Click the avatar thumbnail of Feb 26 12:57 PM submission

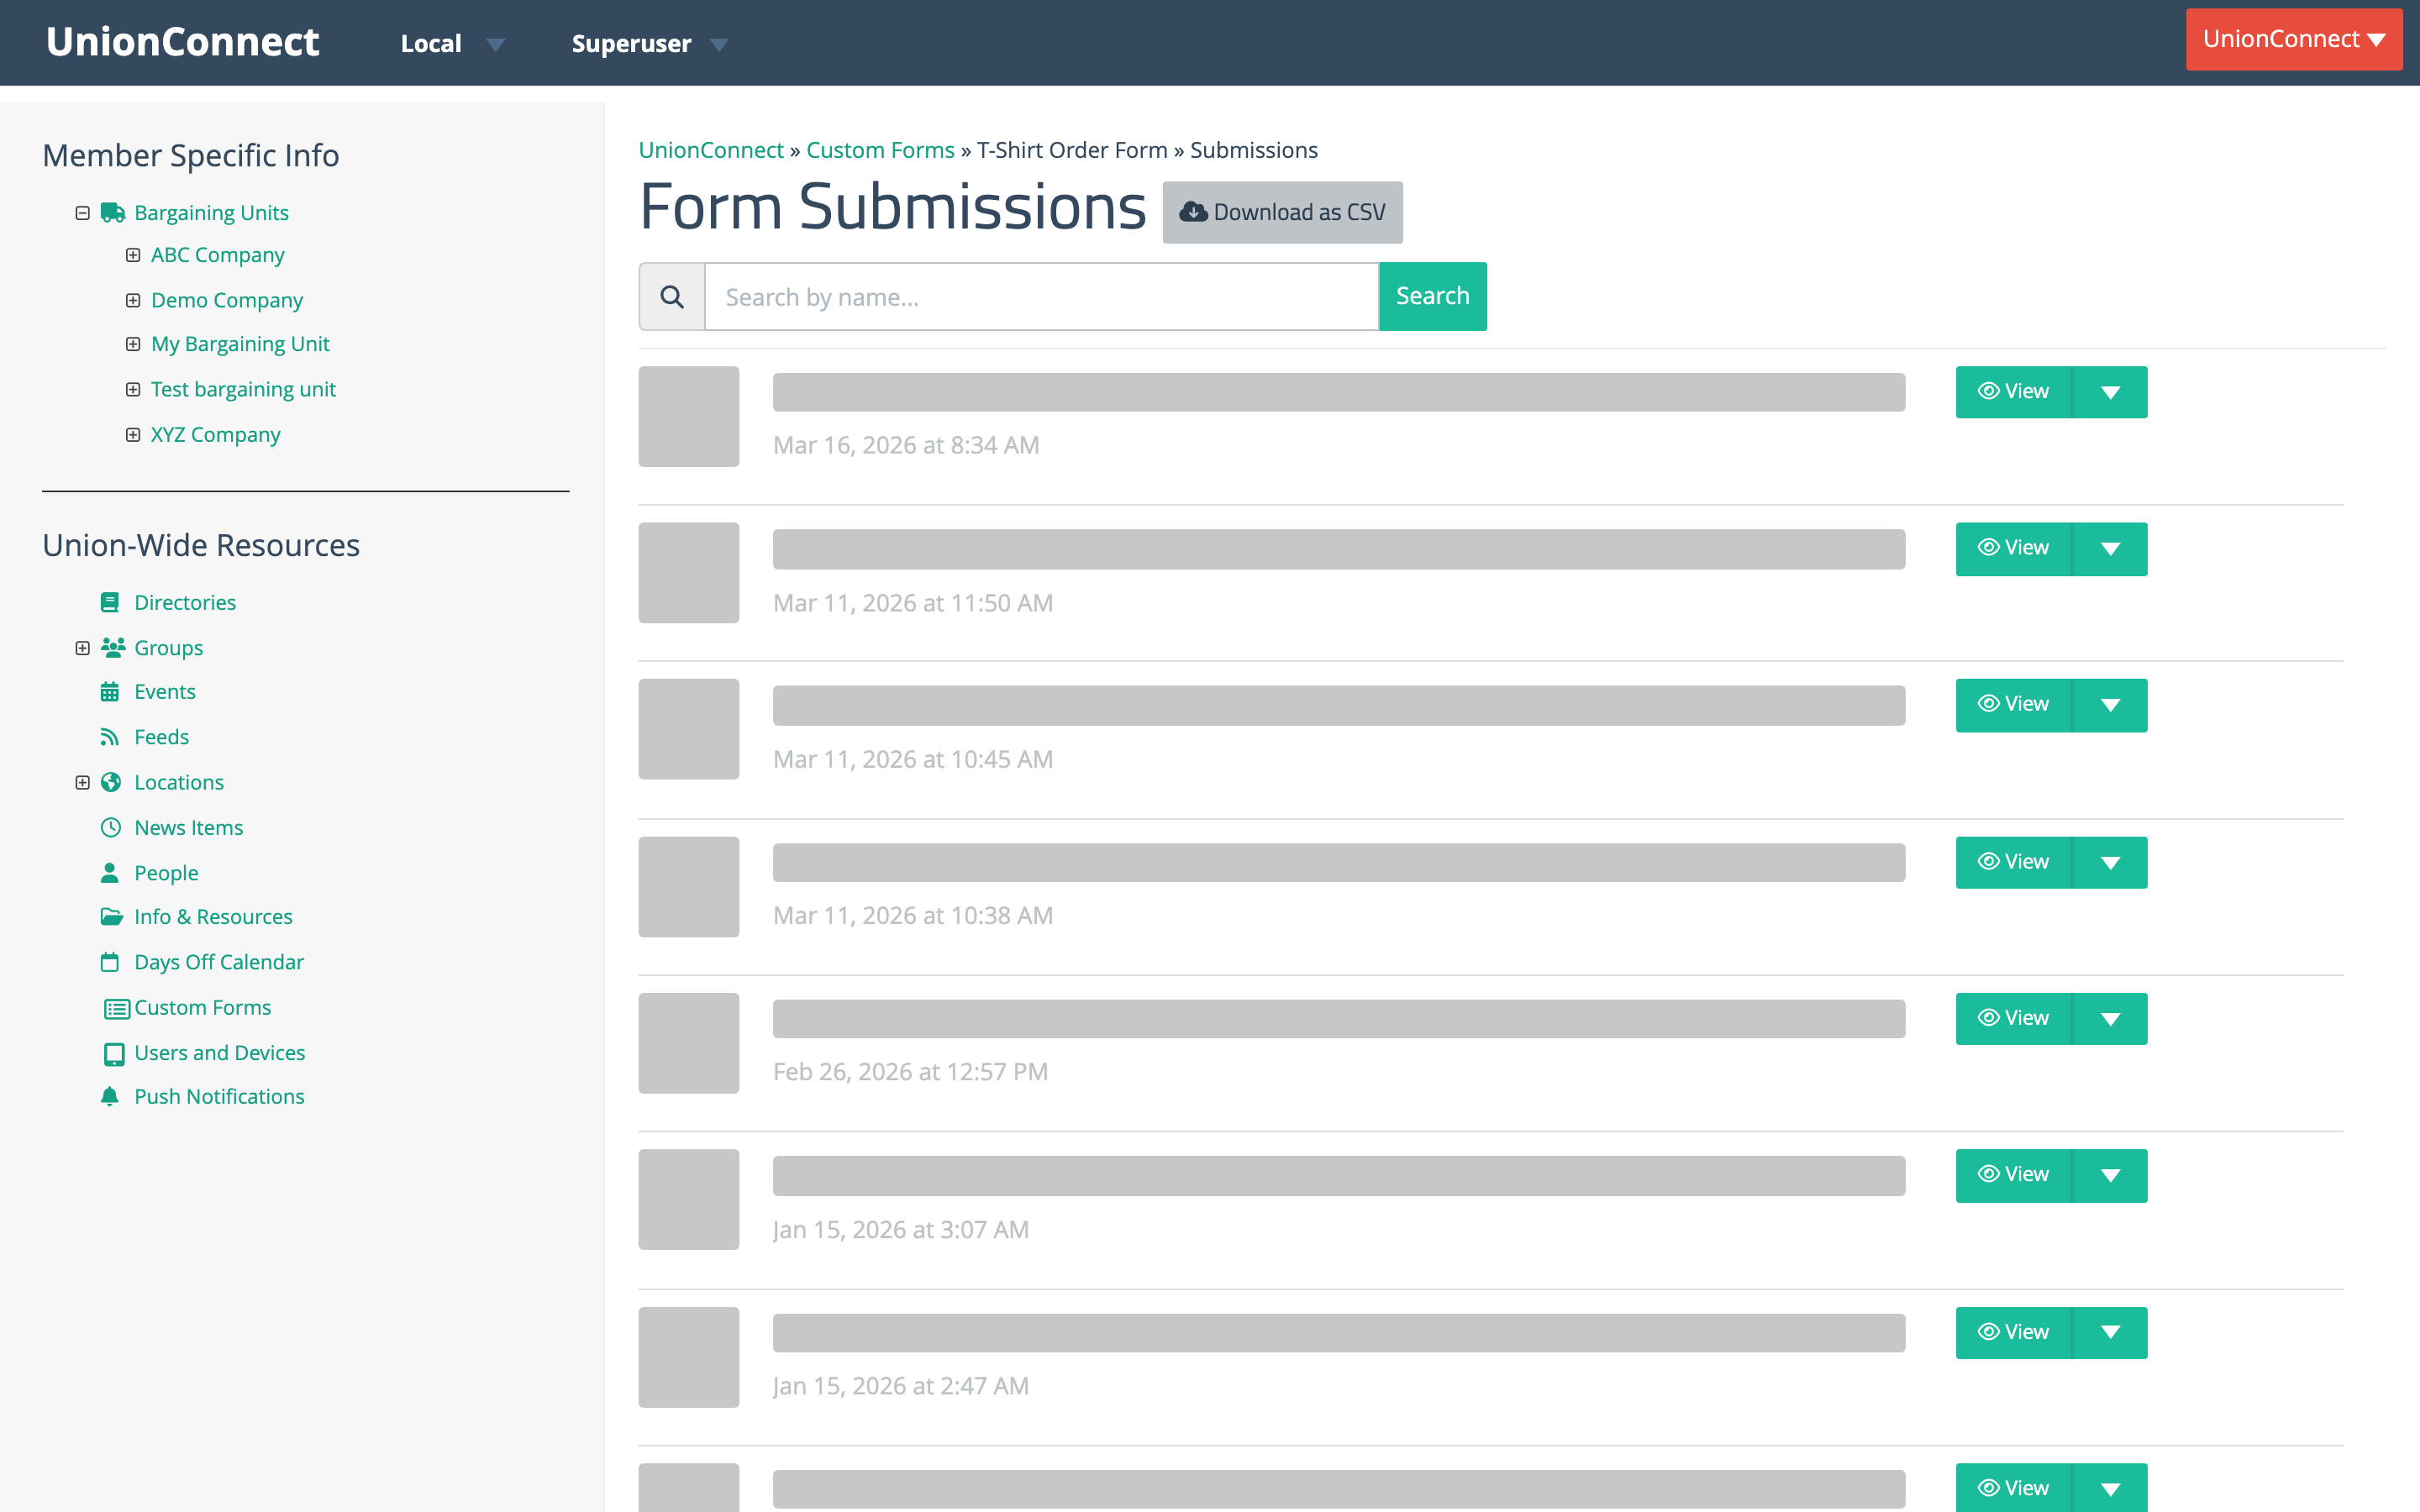689,1043
